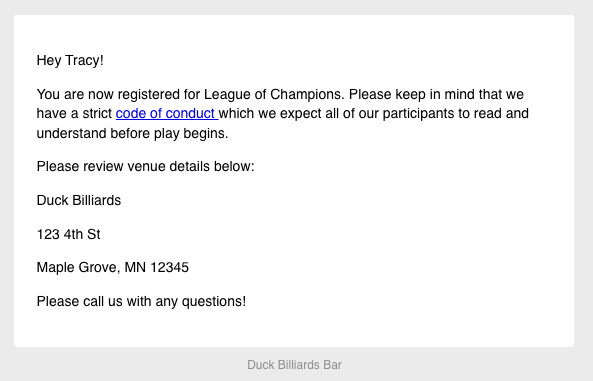
Task: Click the '123 4th St' address line
Action: tap(68, 234)
